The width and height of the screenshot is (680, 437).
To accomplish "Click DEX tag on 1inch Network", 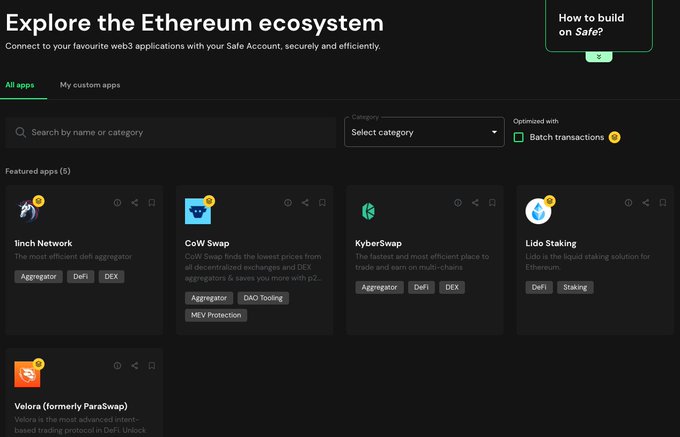I will [111, 277].
